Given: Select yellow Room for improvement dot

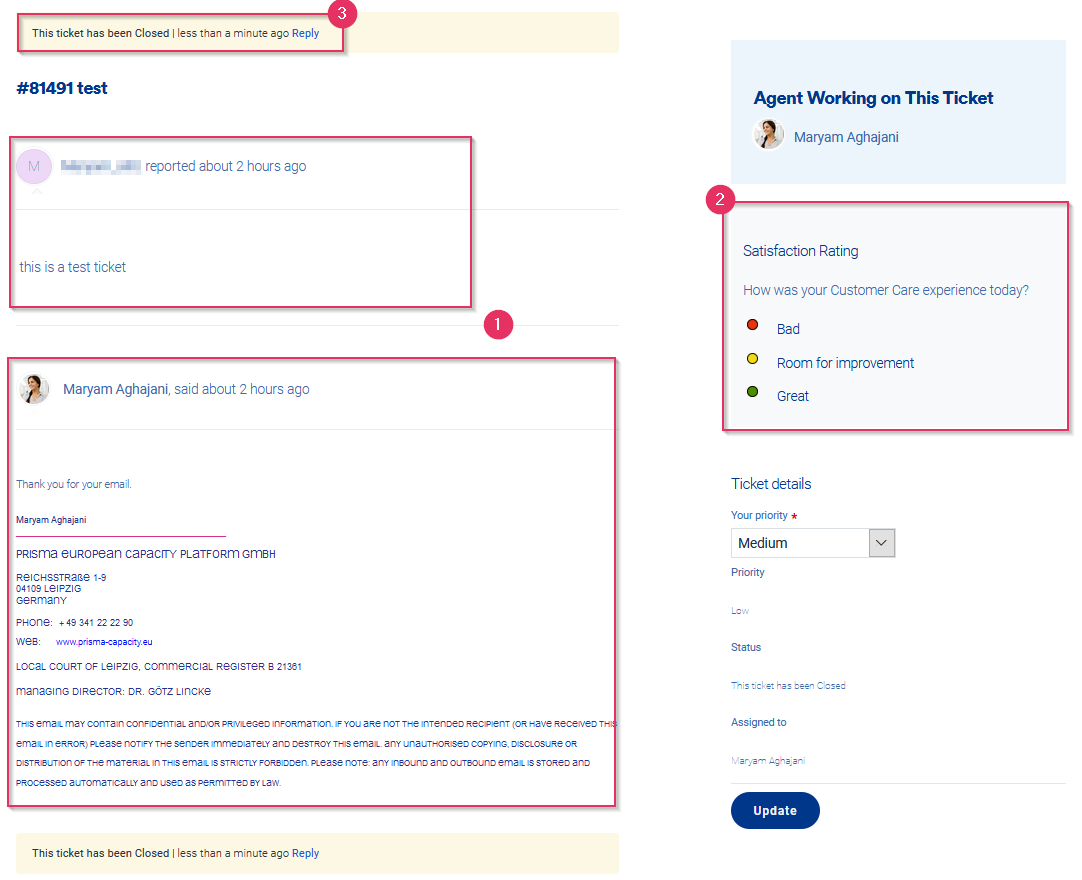Looking at the screenshot, I should [753, 359].
